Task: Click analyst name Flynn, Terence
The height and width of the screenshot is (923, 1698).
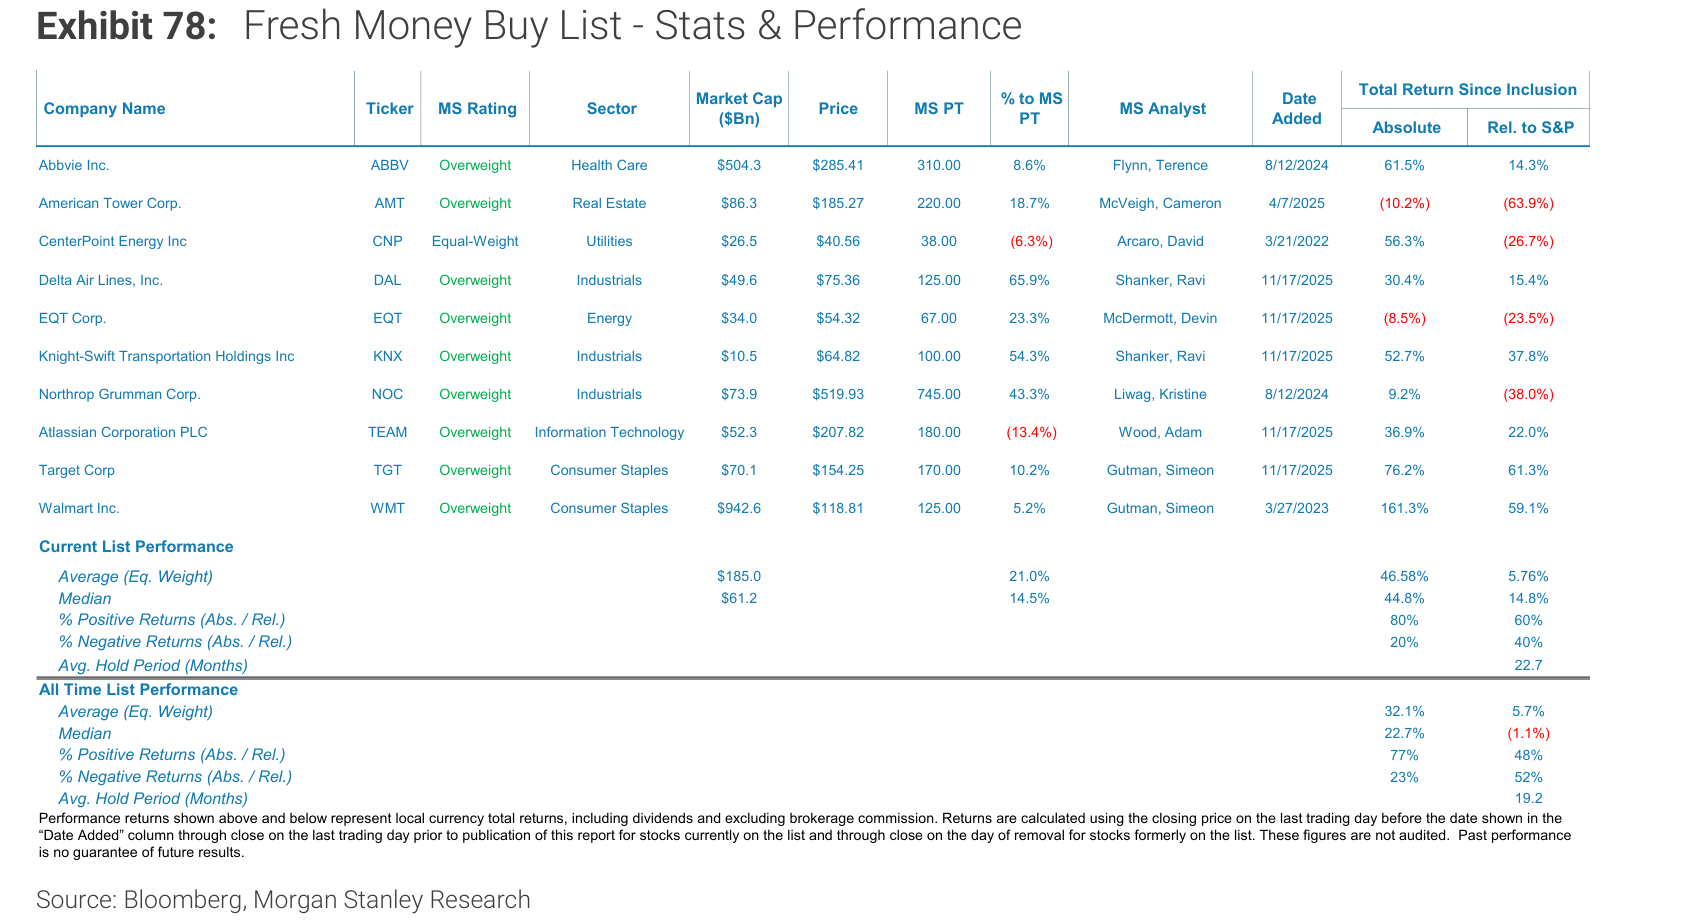Action: coord(1160,166)
